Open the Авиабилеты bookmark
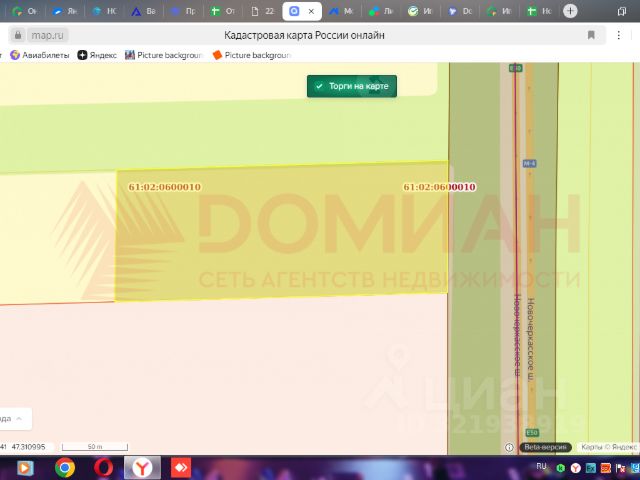This screenshot has height=480, width=640. pyautogui.click(x=40, y=55)
